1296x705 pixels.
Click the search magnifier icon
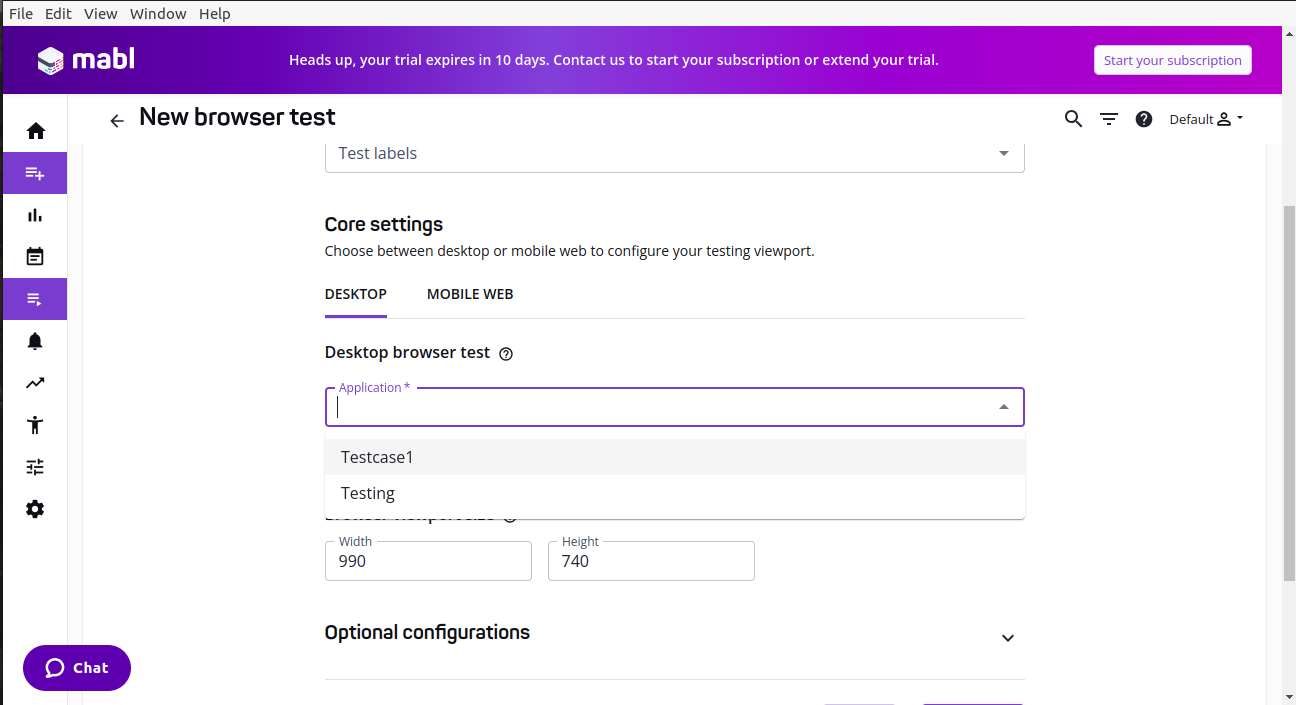pyautogui.click(x=1073, y=119)
